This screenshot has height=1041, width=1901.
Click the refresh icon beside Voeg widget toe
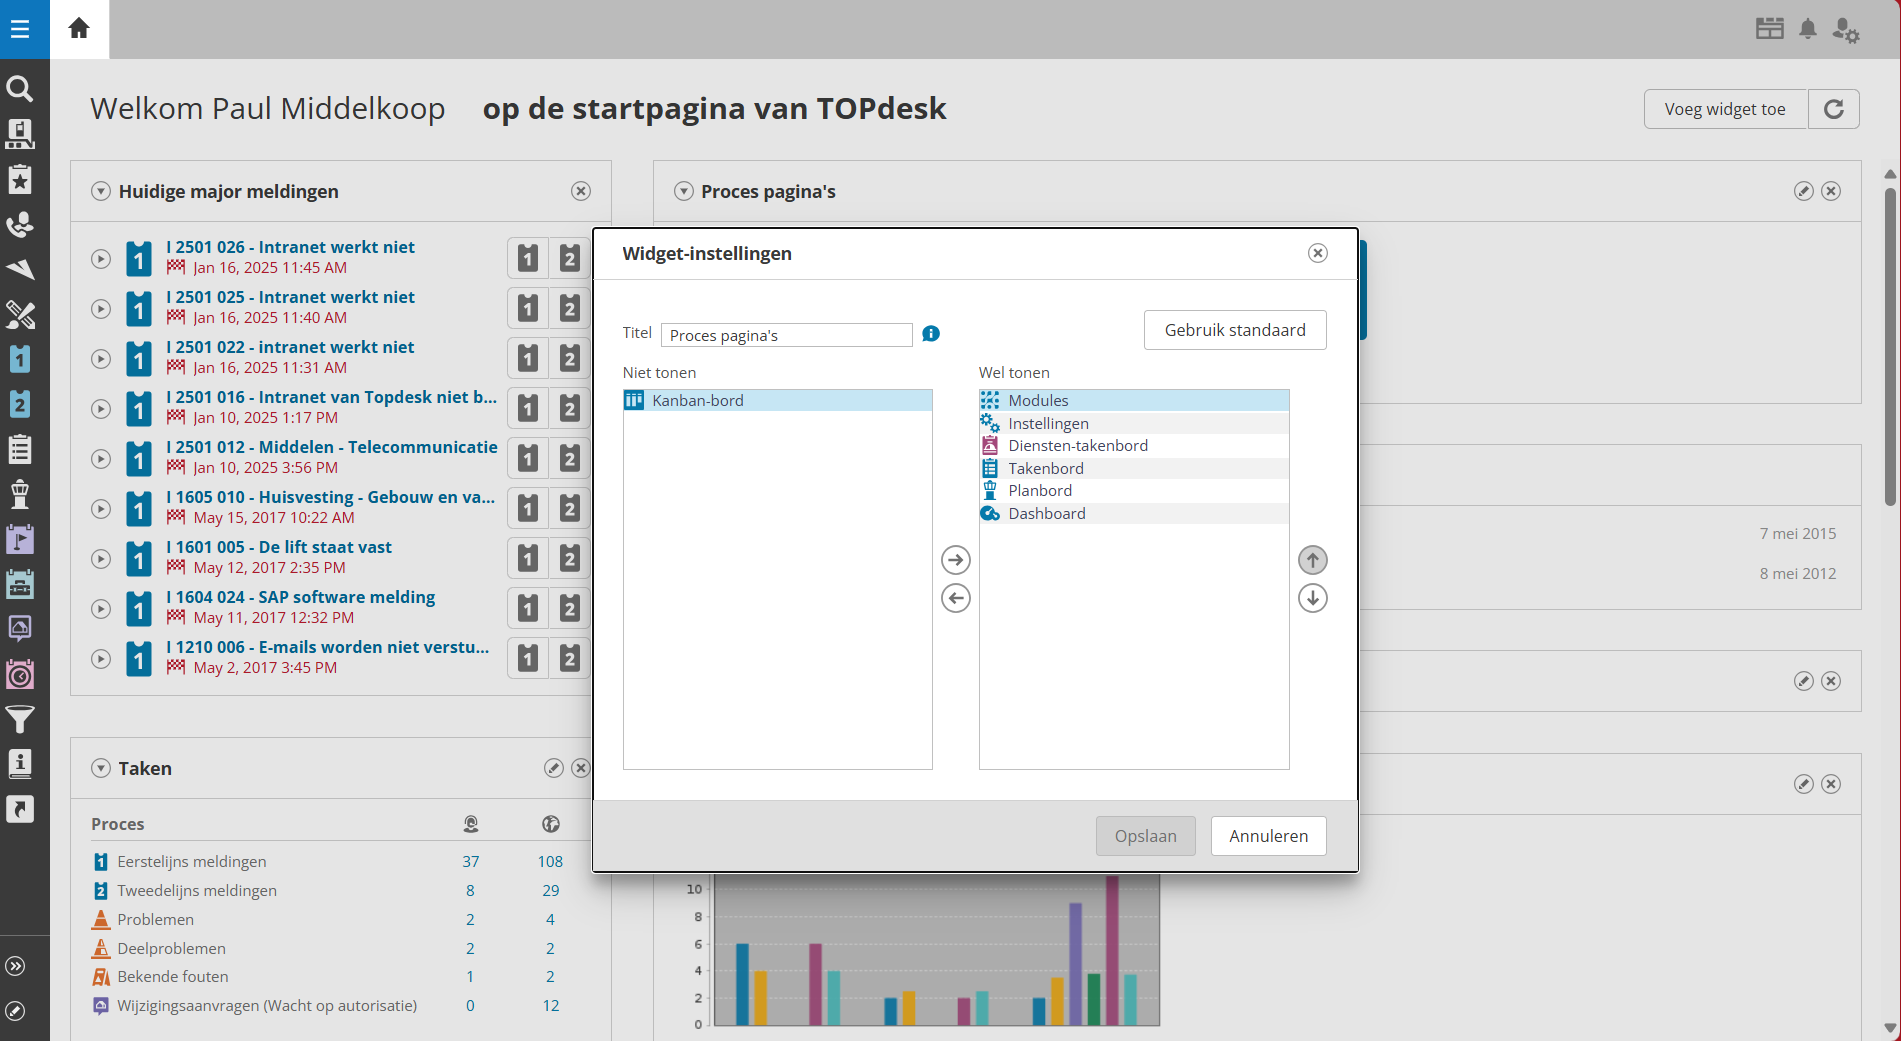[x=1833, y=109]
